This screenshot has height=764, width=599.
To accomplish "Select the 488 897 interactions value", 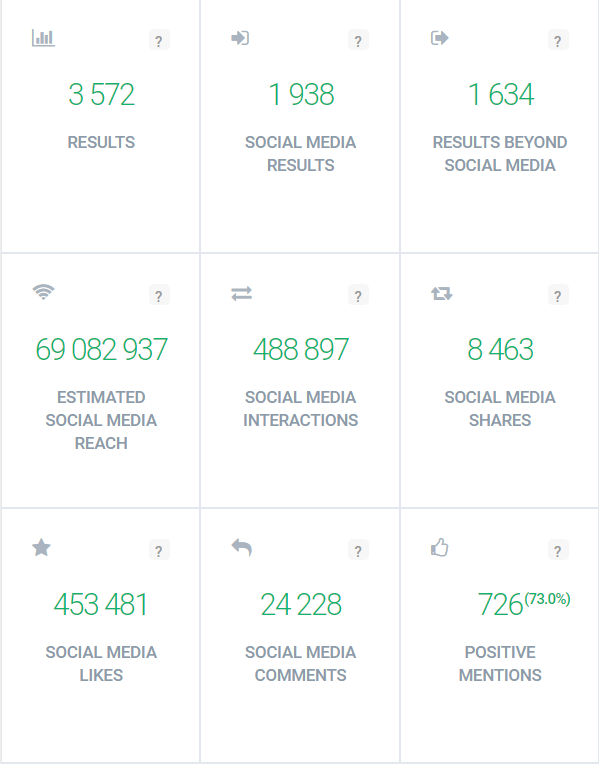I will point(301,349).
